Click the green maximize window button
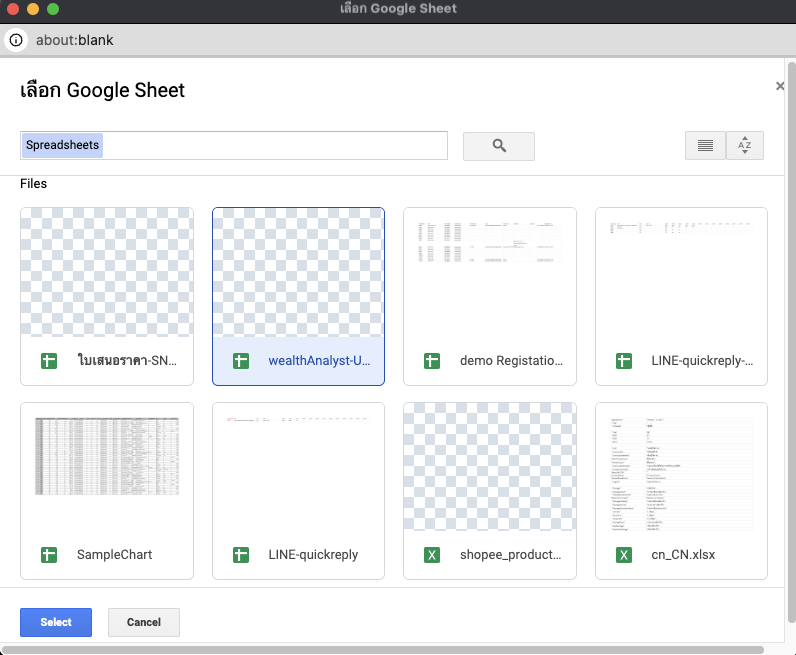Viewport: 796px width, 655px height. point(53,9)
